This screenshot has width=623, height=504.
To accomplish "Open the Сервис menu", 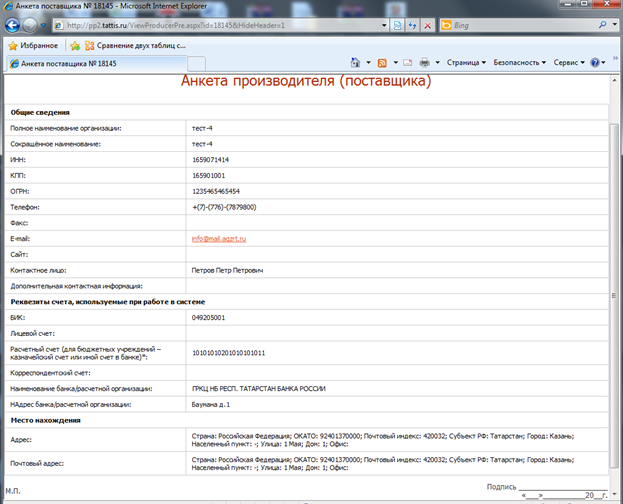I will click(569, 62).
